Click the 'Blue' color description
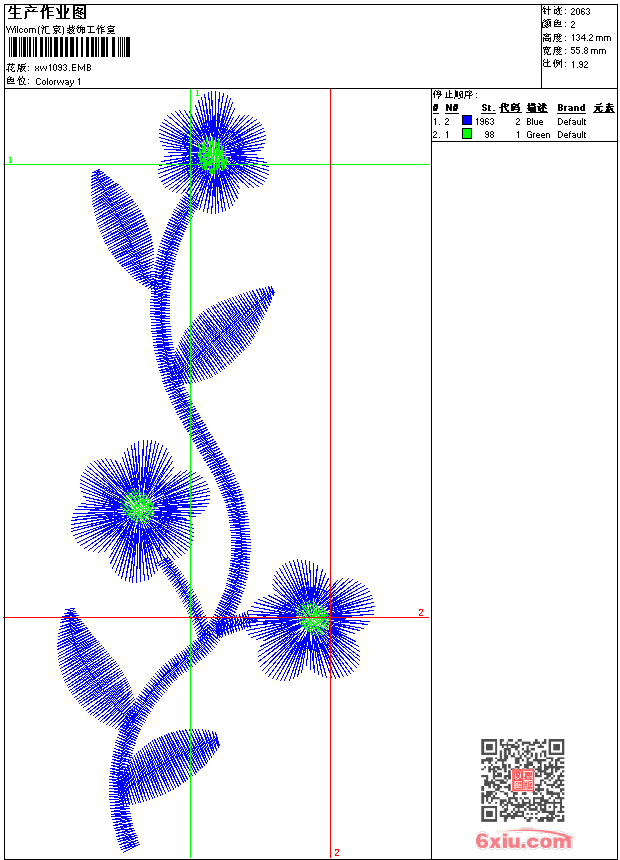The image size is (620, 860). pos(535,122)
